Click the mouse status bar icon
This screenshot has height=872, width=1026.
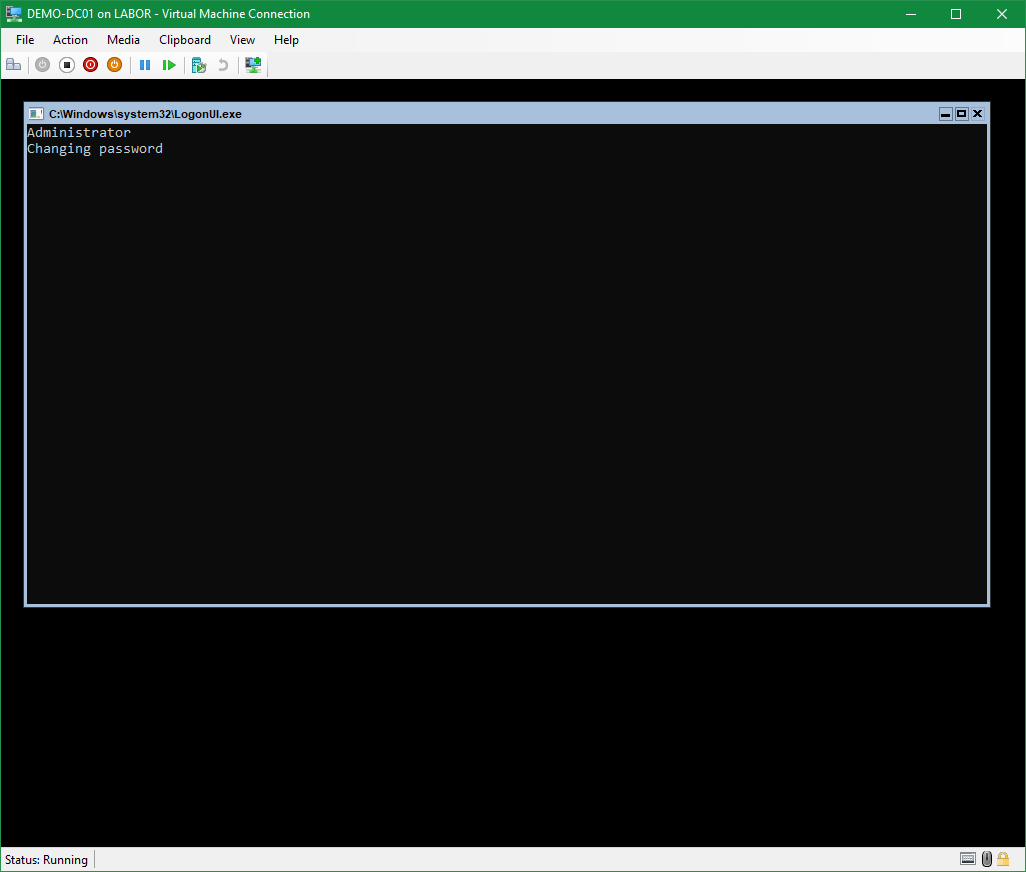coord(986,859)
